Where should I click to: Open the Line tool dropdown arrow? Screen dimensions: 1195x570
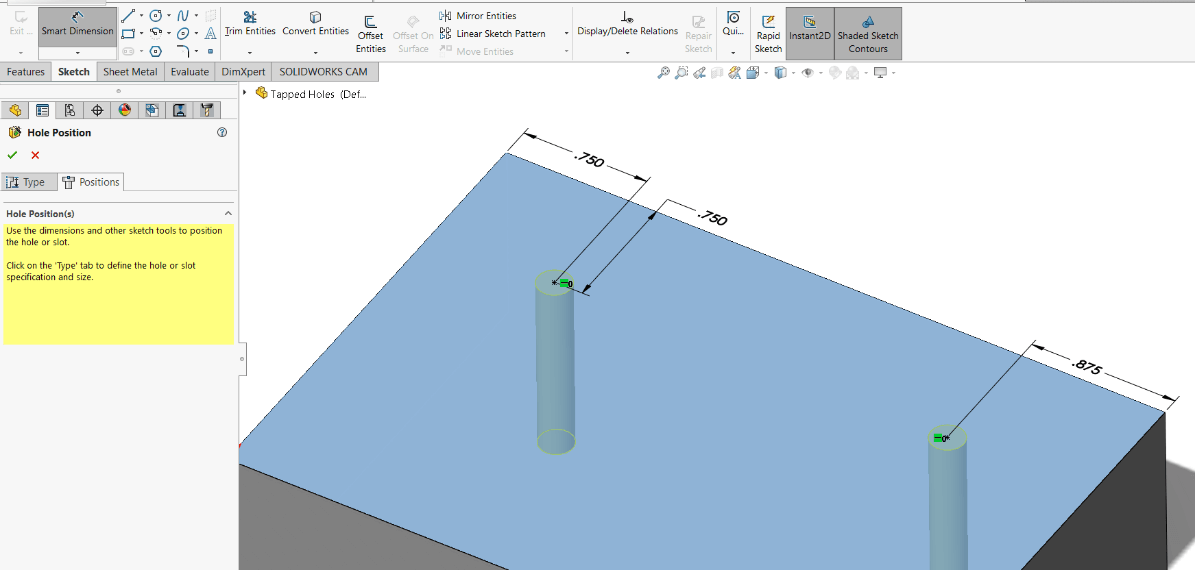(141, 15)
